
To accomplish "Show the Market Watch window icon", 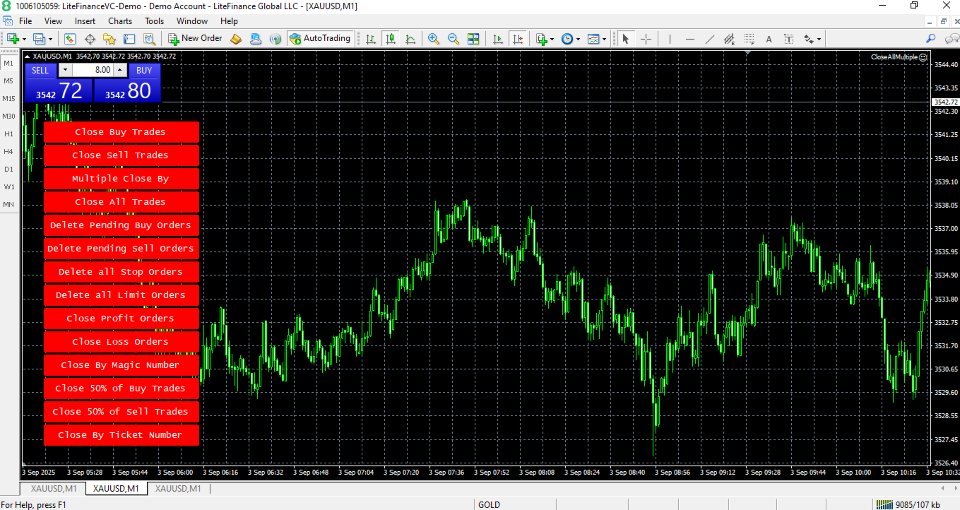I will (x=70, y=39).
